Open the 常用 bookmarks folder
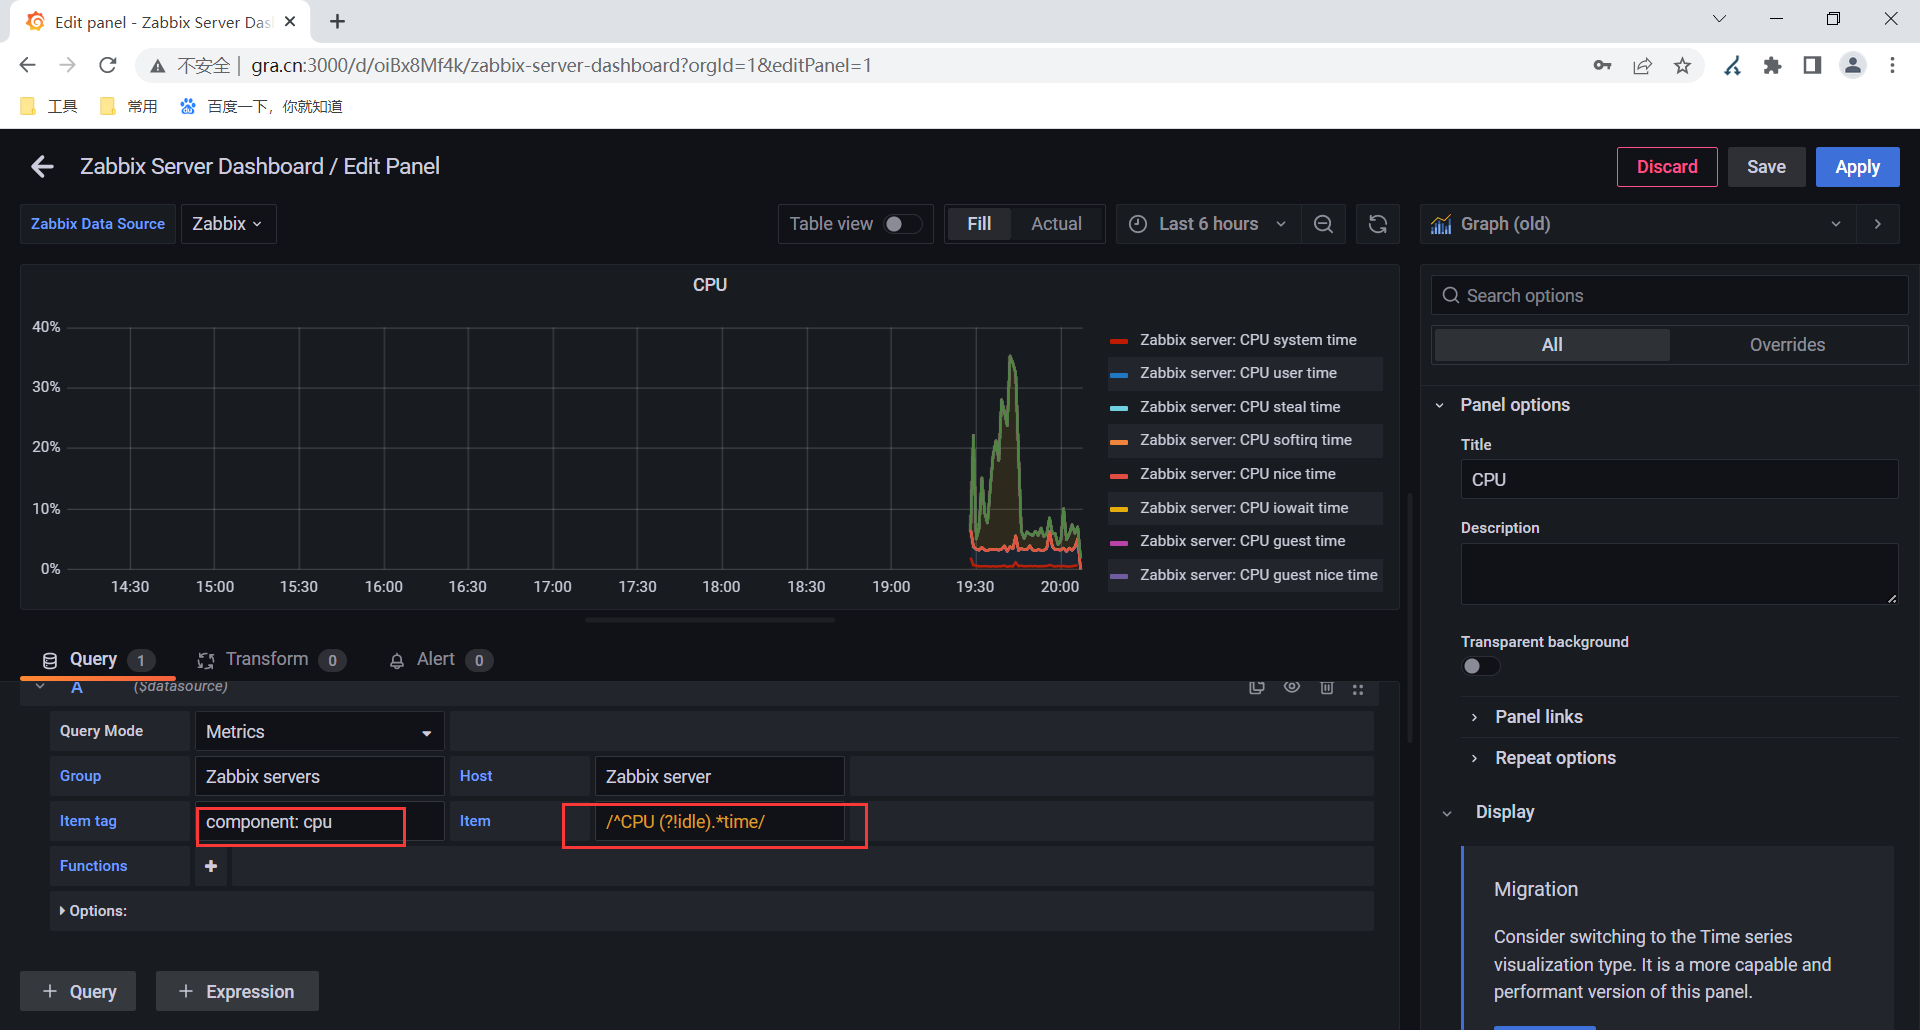The image size is (1920, 1030). coord(129,106)
